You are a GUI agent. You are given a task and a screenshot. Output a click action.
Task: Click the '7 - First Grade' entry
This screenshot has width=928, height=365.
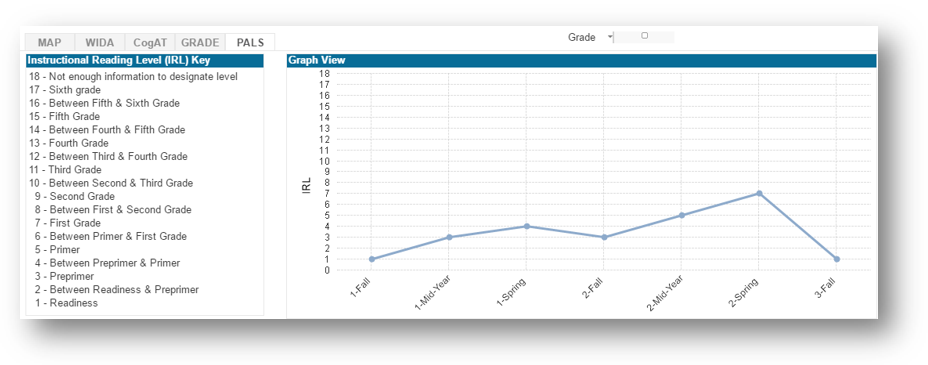[67, 223]
